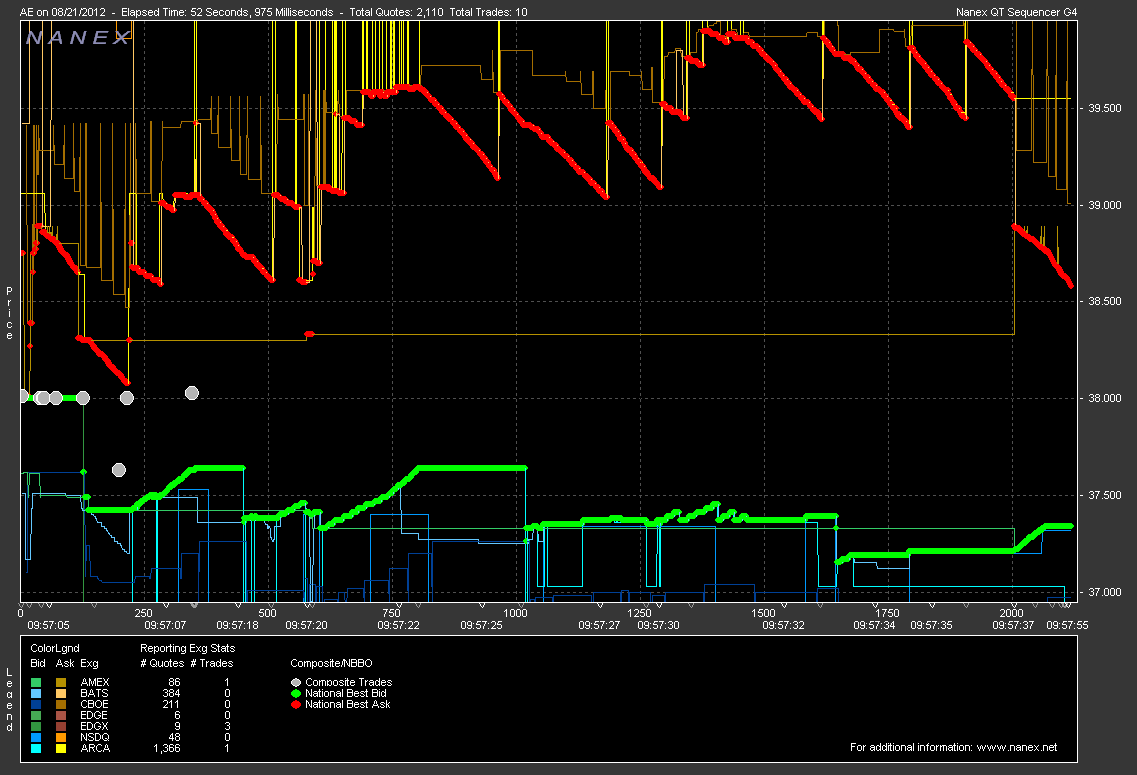Click the Nanex QT Sequencer G4 title

point(1017,12)
